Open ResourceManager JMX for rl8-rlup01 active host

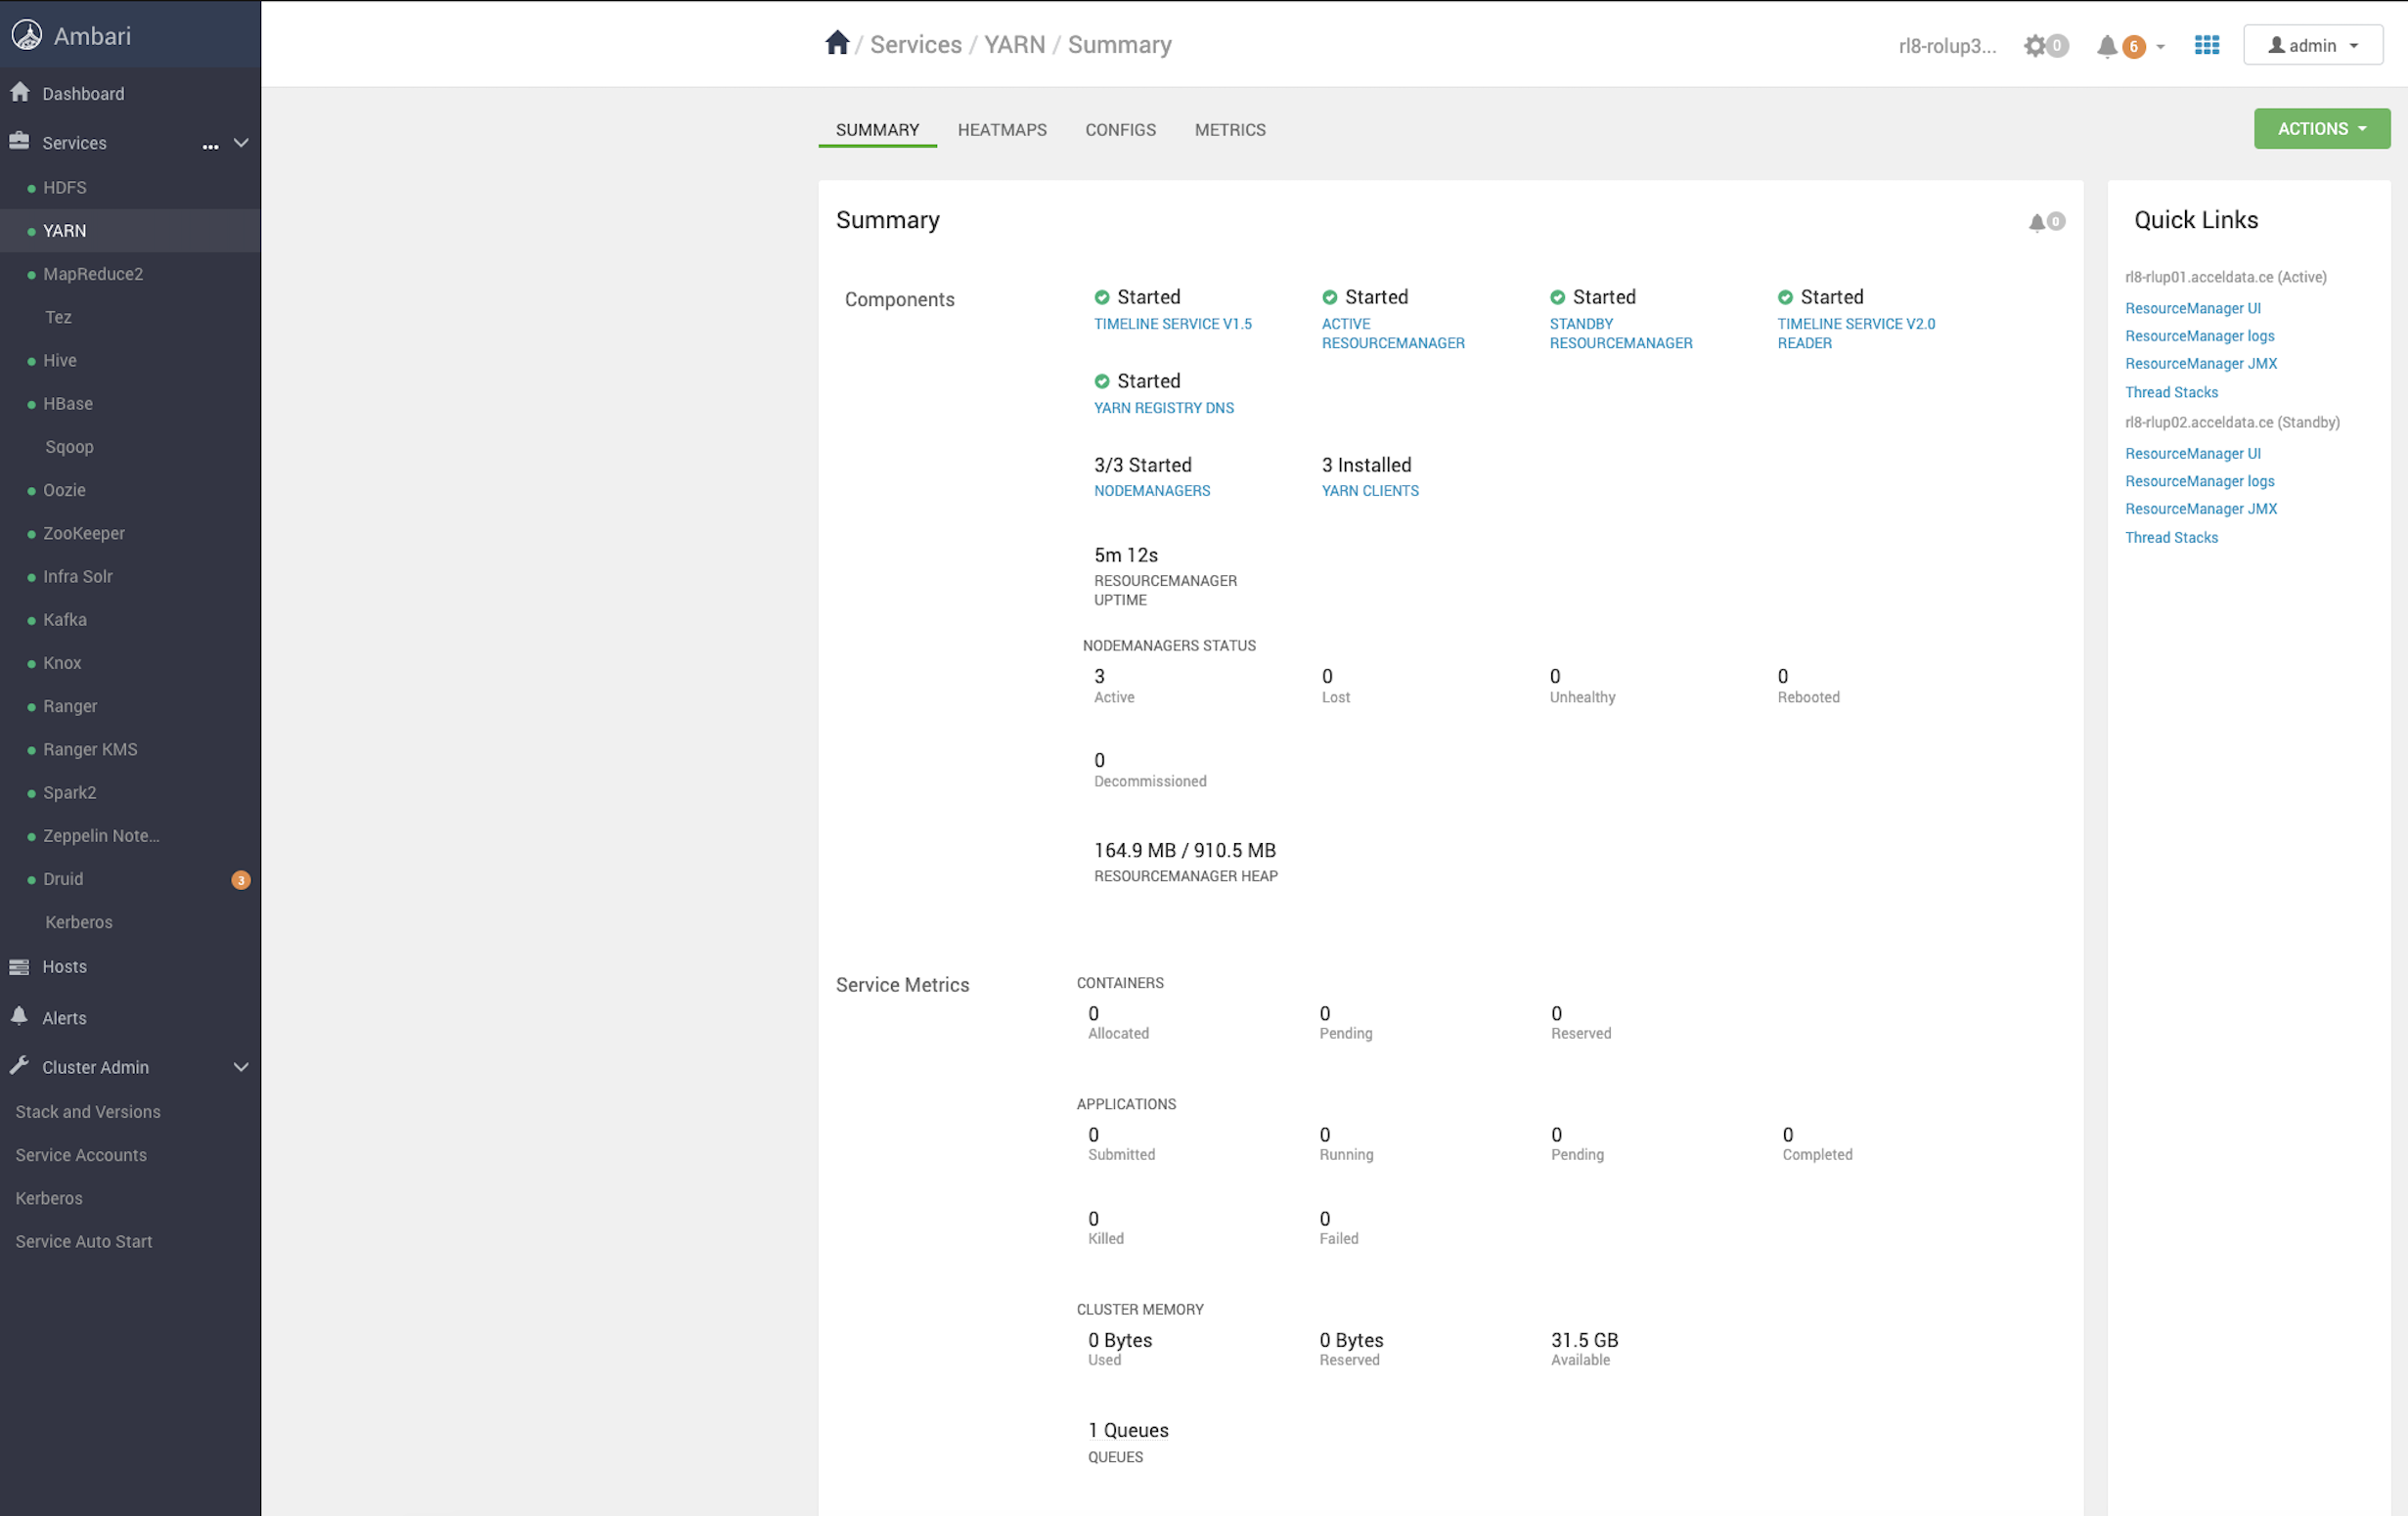2201,364
